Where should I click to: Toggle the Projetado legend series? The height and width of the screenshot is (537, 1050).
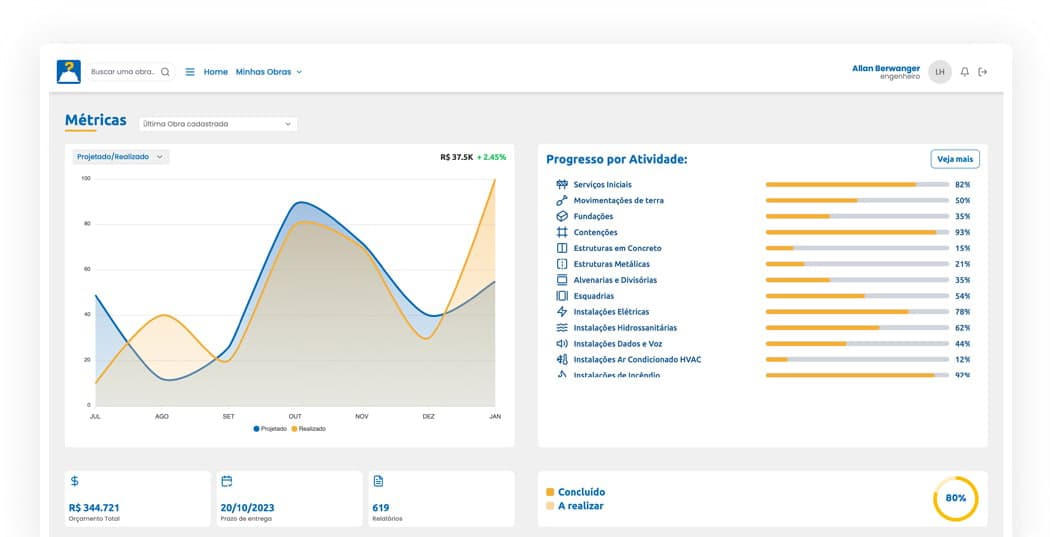270,429
